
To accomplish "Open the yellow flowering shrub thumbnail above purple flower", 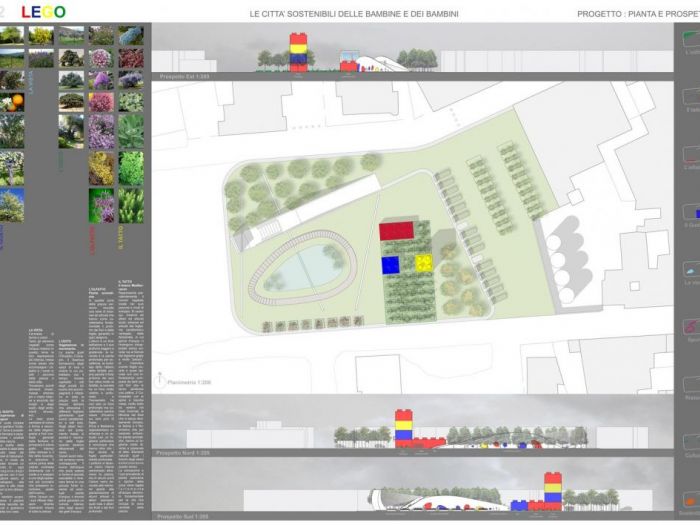I will pyautogui.click(x=101, y=168).
